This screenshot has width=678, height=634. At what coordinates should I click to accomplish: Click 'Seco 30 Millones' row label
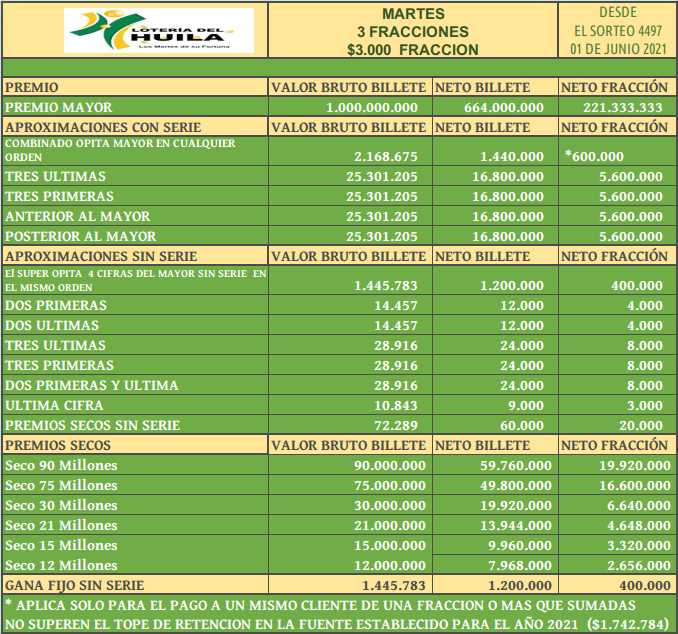(61, 505)
